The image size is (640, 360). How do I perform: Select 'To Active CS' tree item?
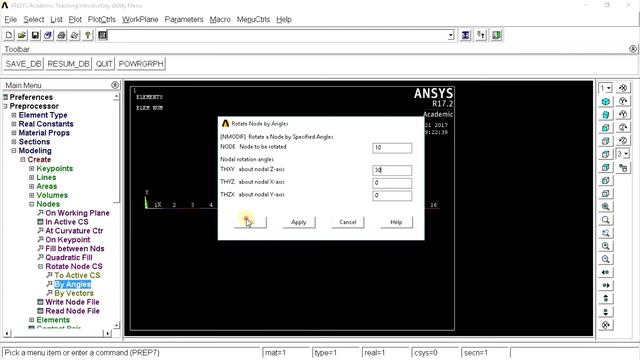pyautogui.click(x=77, y=276)
